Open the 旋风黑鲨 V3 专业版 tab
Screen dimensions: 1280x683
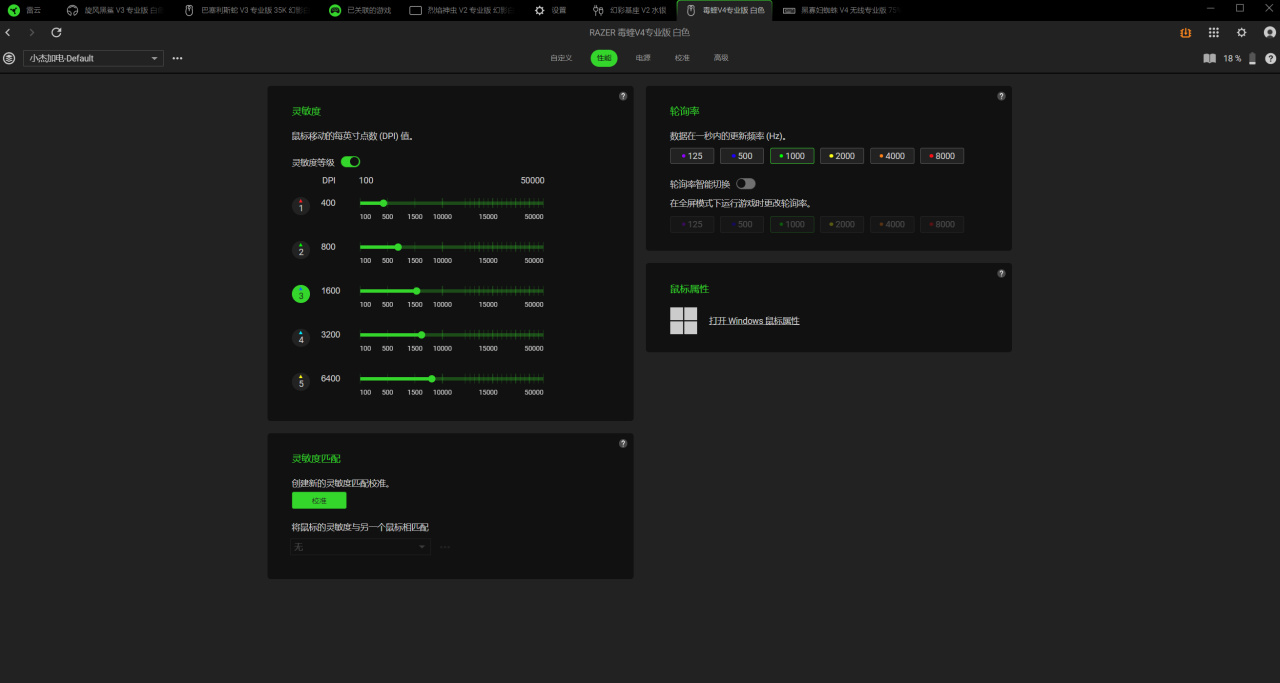coord(114,10)
